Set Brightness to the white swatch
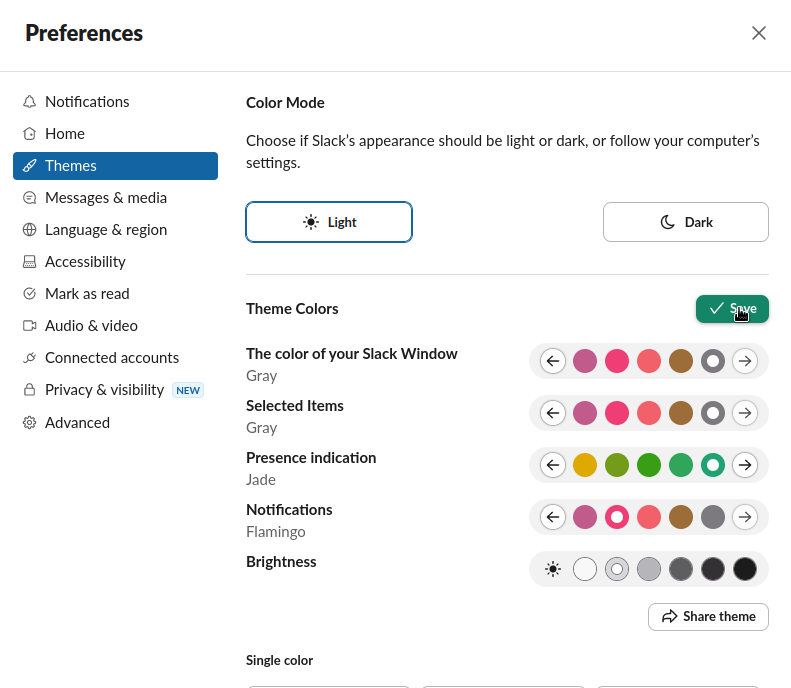The width and height of the screenshot is (791, 688). [x=585, y=569]
